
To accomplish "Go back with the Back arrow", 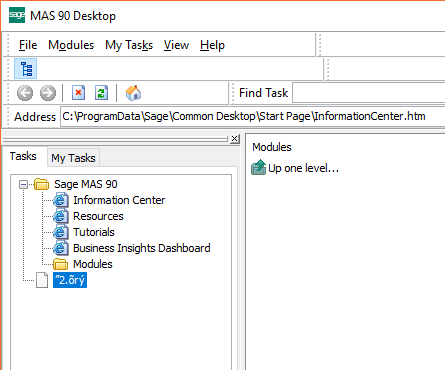I will (x=25, y=93).
